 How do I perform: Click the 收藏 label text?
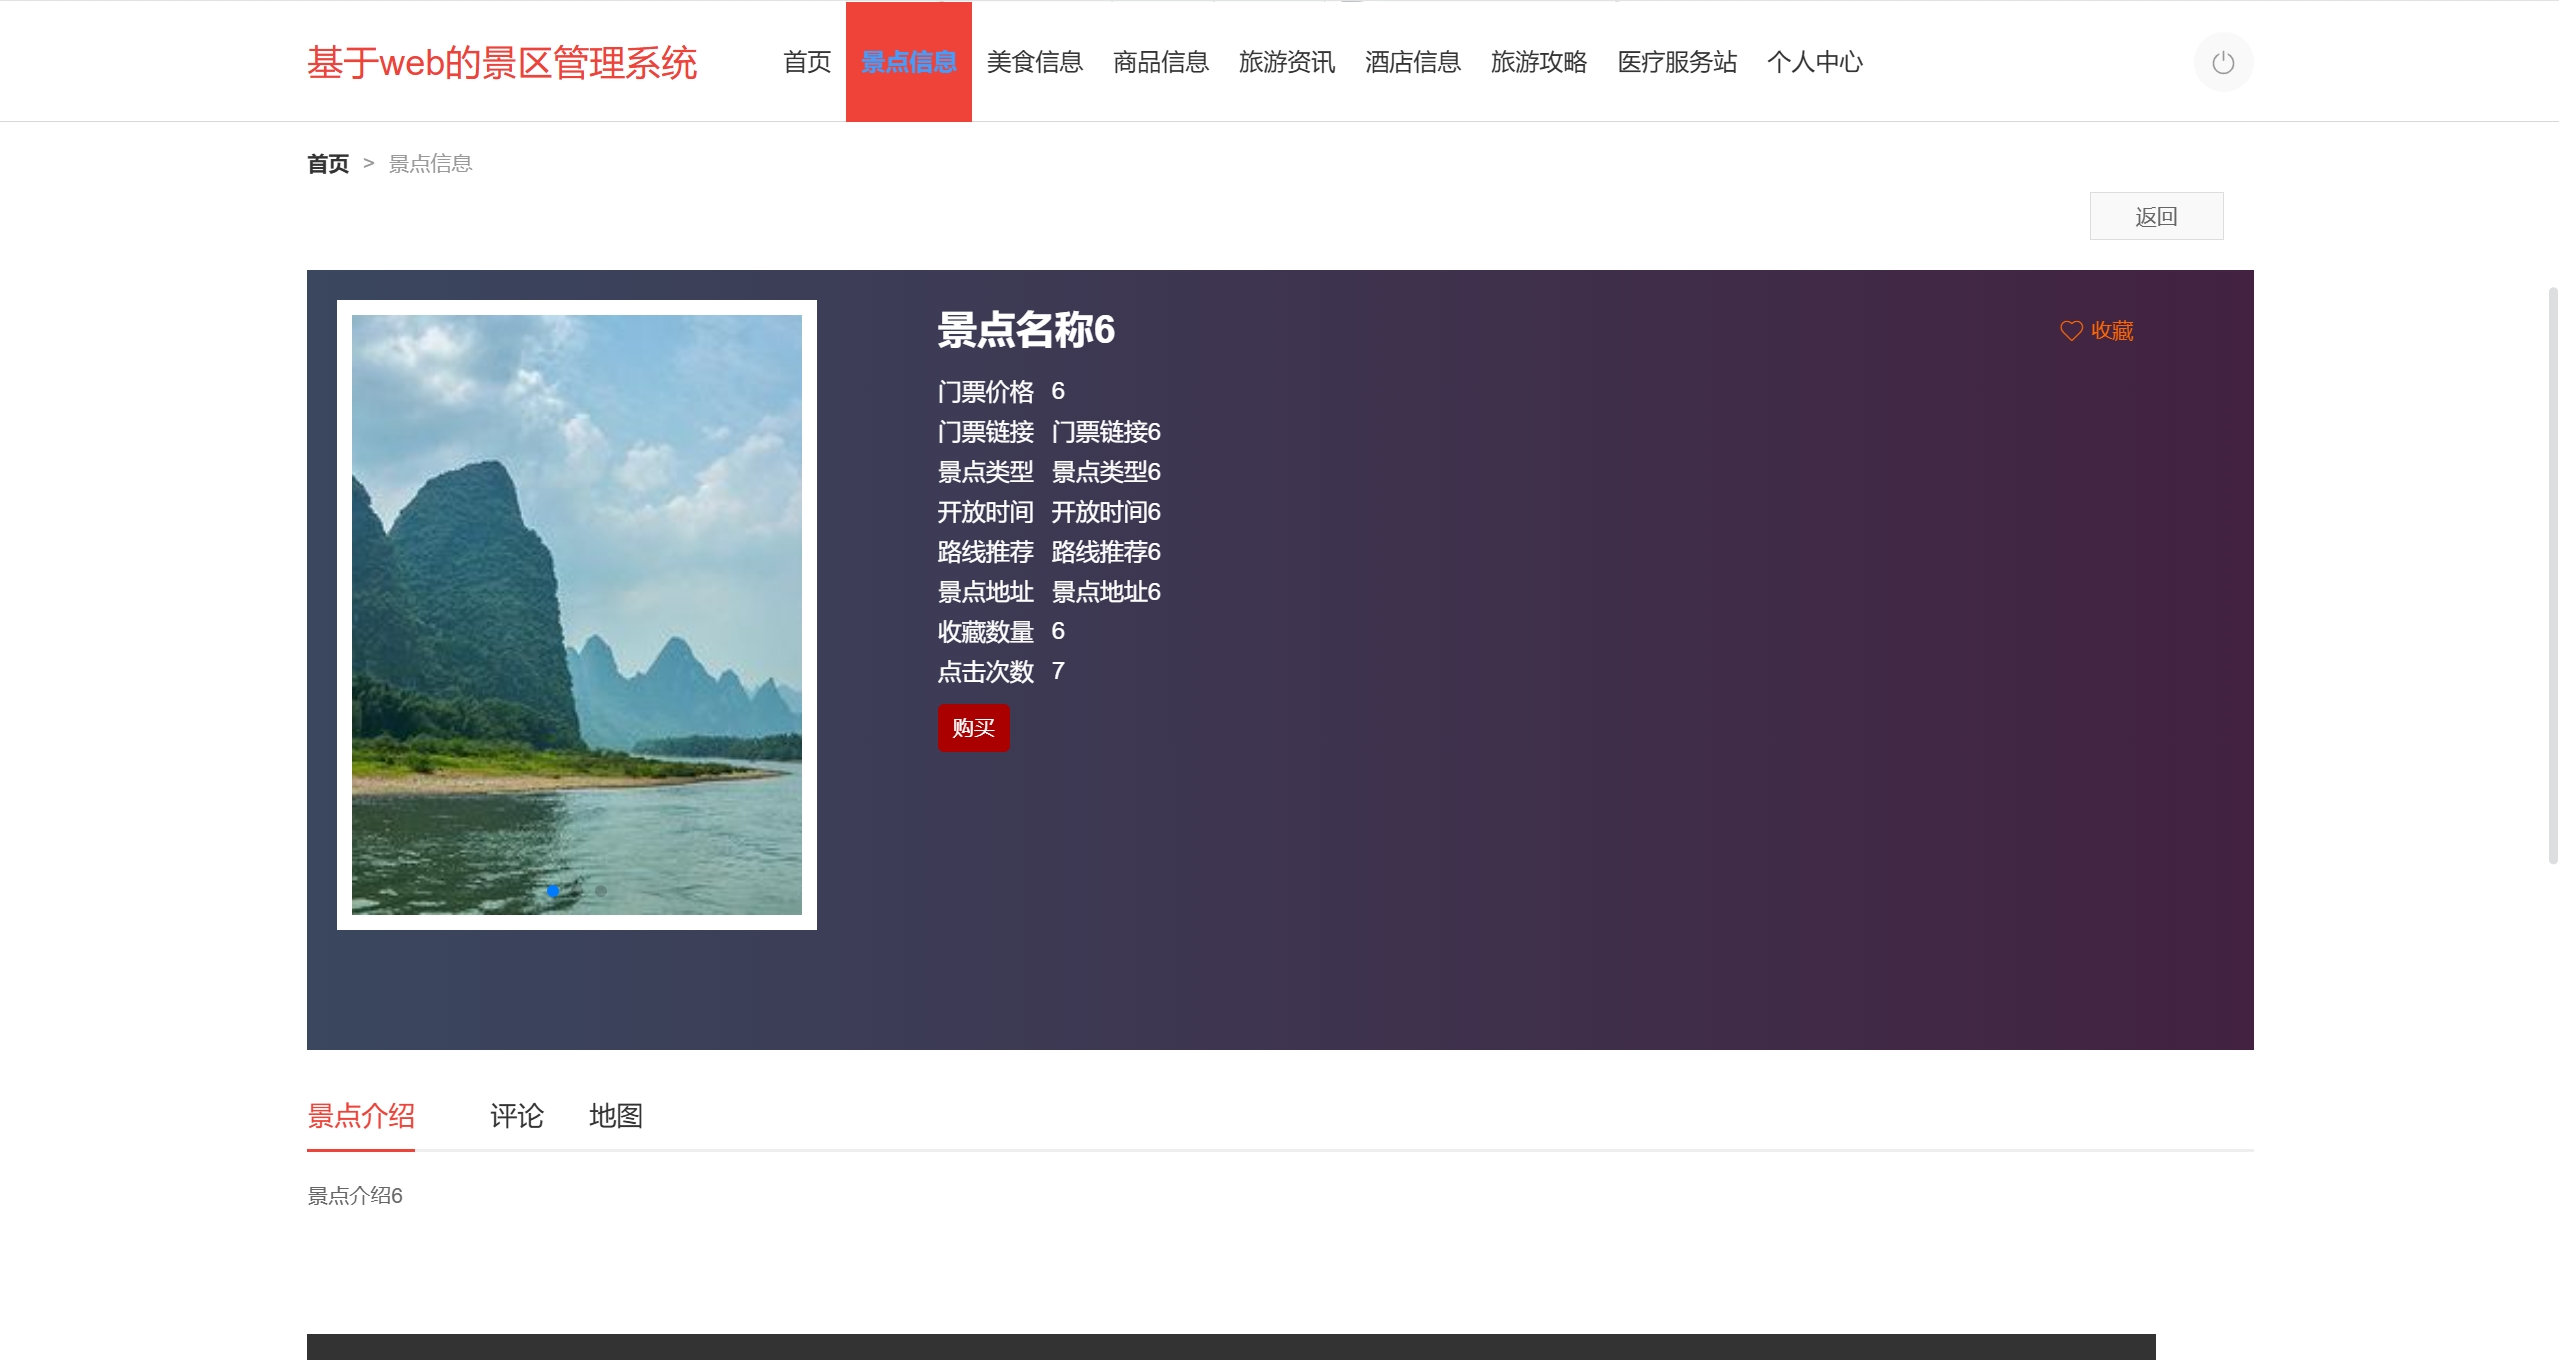pyautogui.click(x=2112, y=331)
